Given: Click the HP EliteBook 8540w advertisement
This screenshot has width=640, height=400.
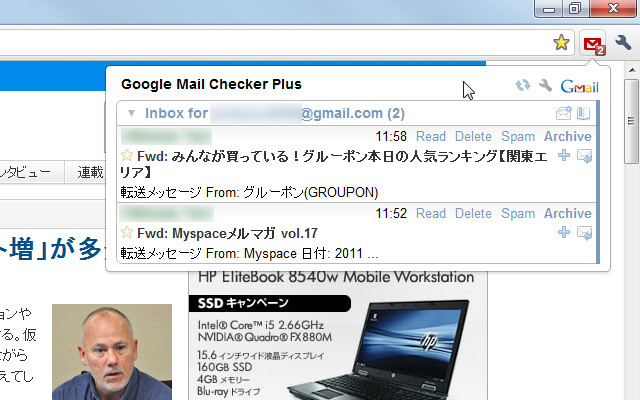Looking at the screenshot, I should [338, 335].
